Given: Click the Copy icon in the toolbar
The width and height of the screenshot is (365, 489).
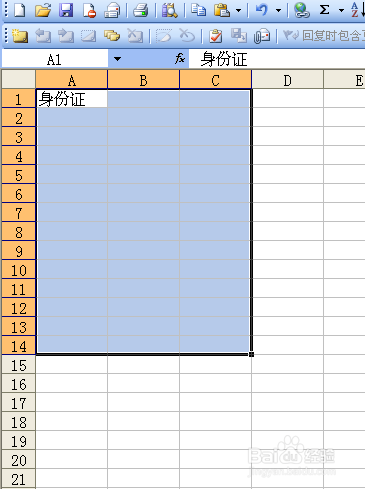Looking at the screenshot, I should point(198,10).
